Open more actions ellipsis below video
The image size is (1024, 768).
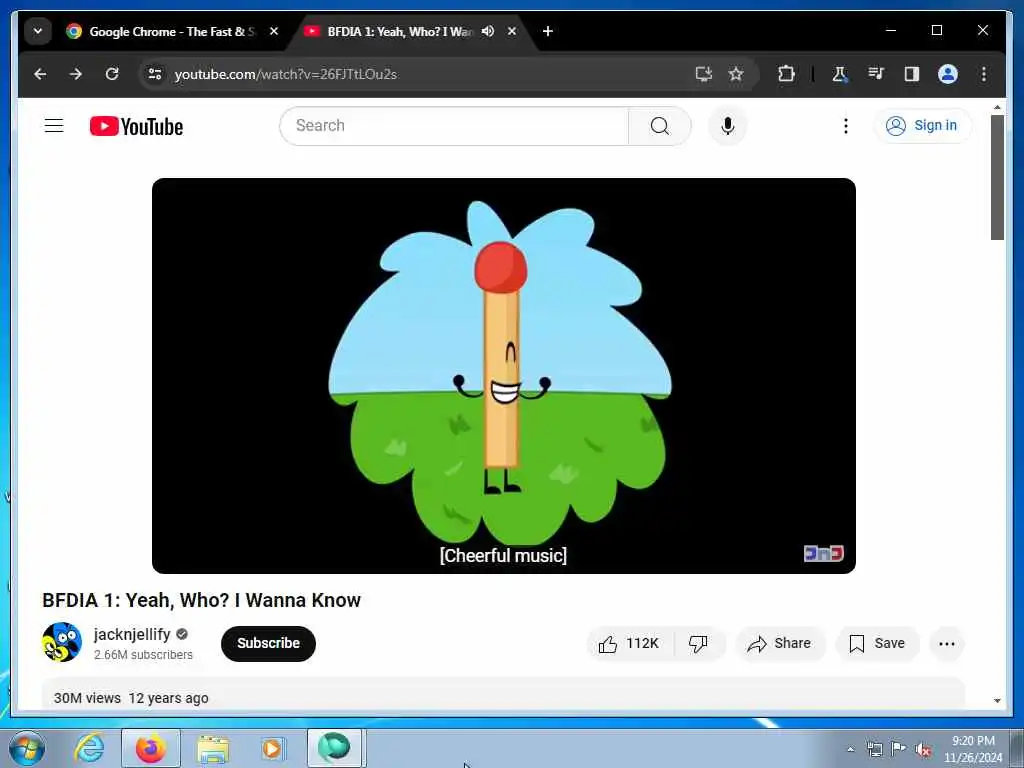click(947, 644)
